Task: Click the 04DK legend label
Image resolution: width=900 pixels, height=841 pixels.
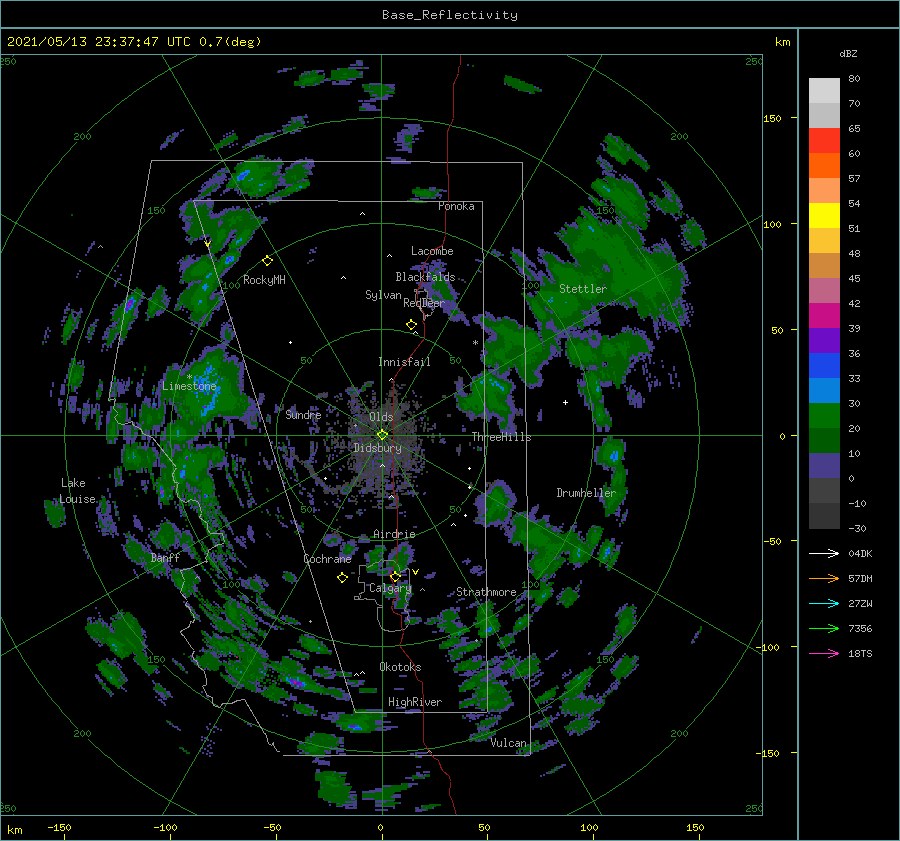Action: (x=860, y=553)
